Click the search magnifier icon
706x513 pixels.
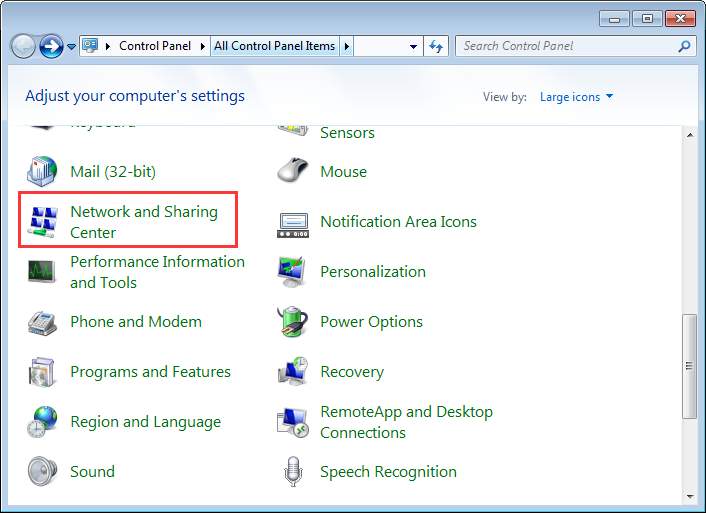tap(684, 46)
